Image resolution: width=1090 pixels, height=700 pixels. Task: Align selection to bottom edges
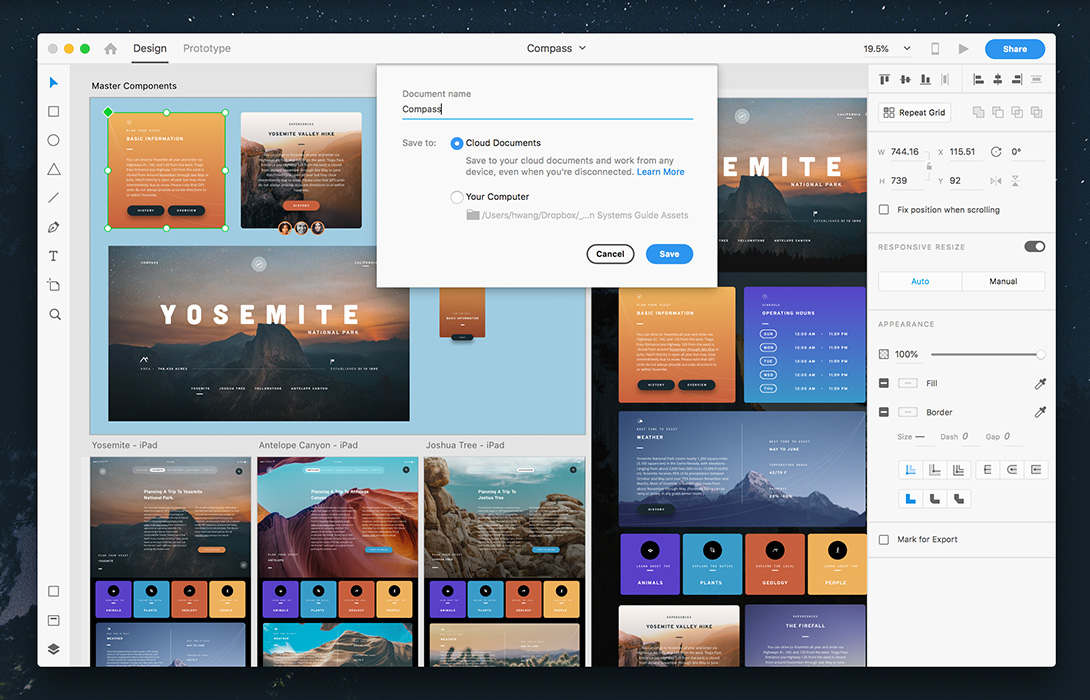tap(925, 79)
